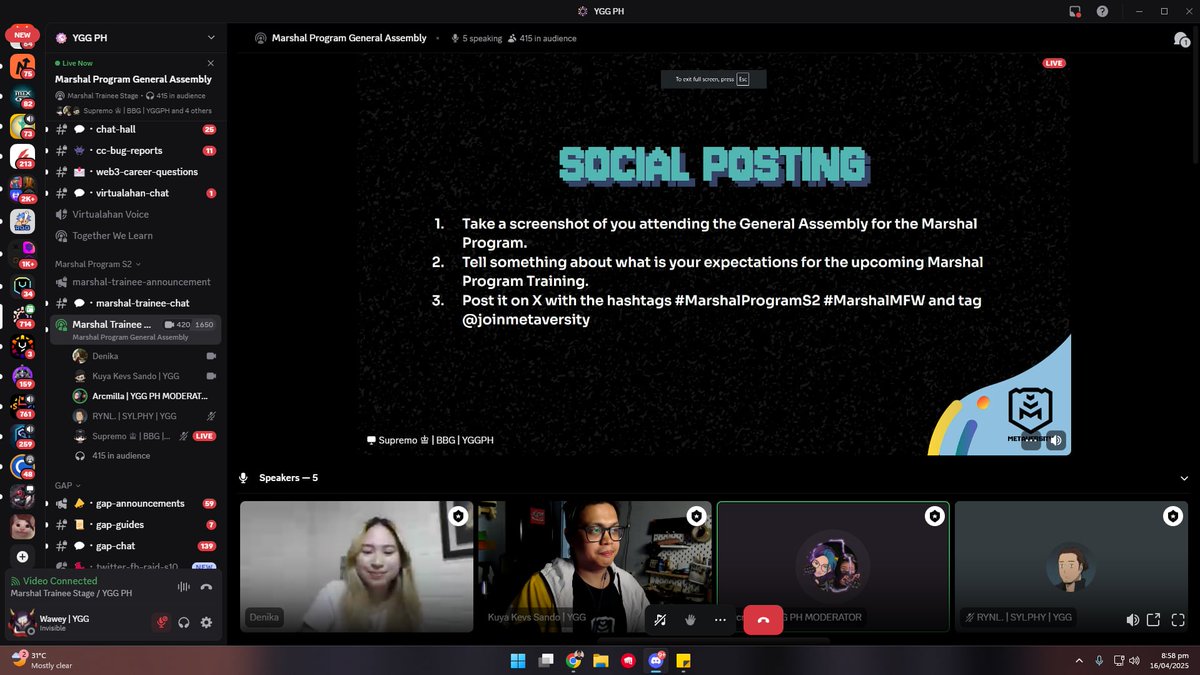
Task: Expand the YGG PH server menu
Action: (211, 38)
